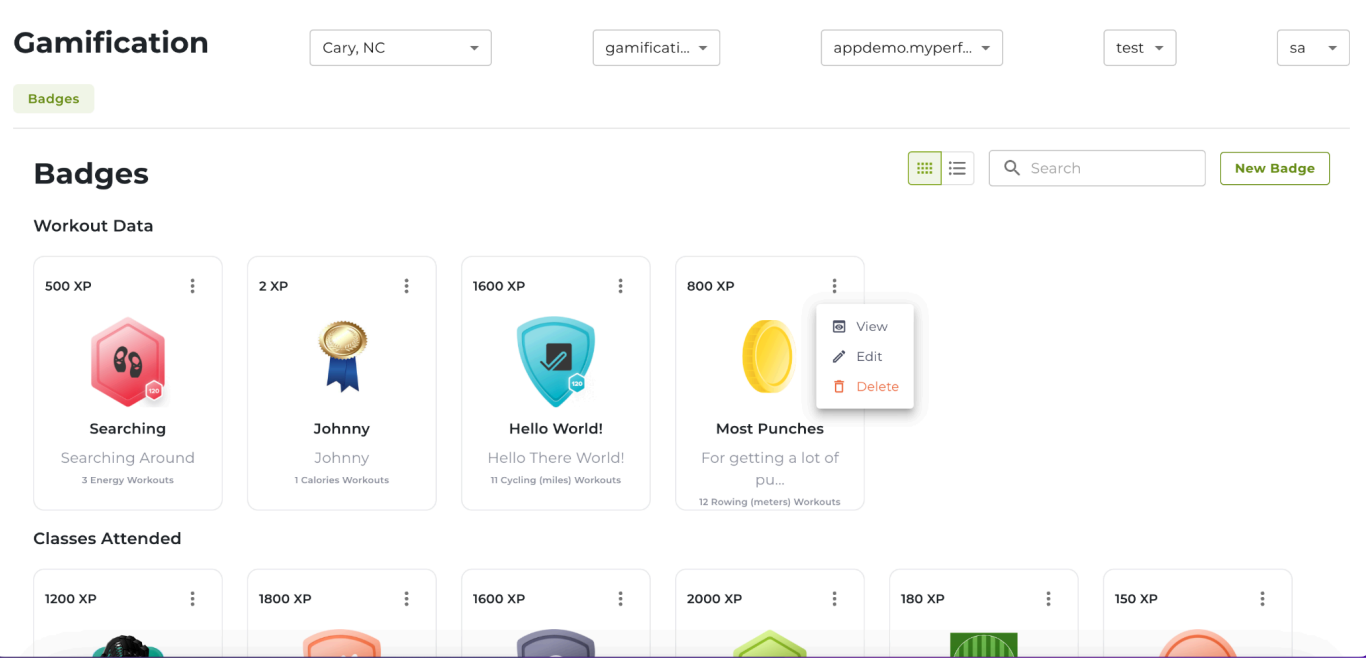Click the teal shield Hello World! icon
The image size is (1366, 660).
pyautogui.click(x=556, y=362)
